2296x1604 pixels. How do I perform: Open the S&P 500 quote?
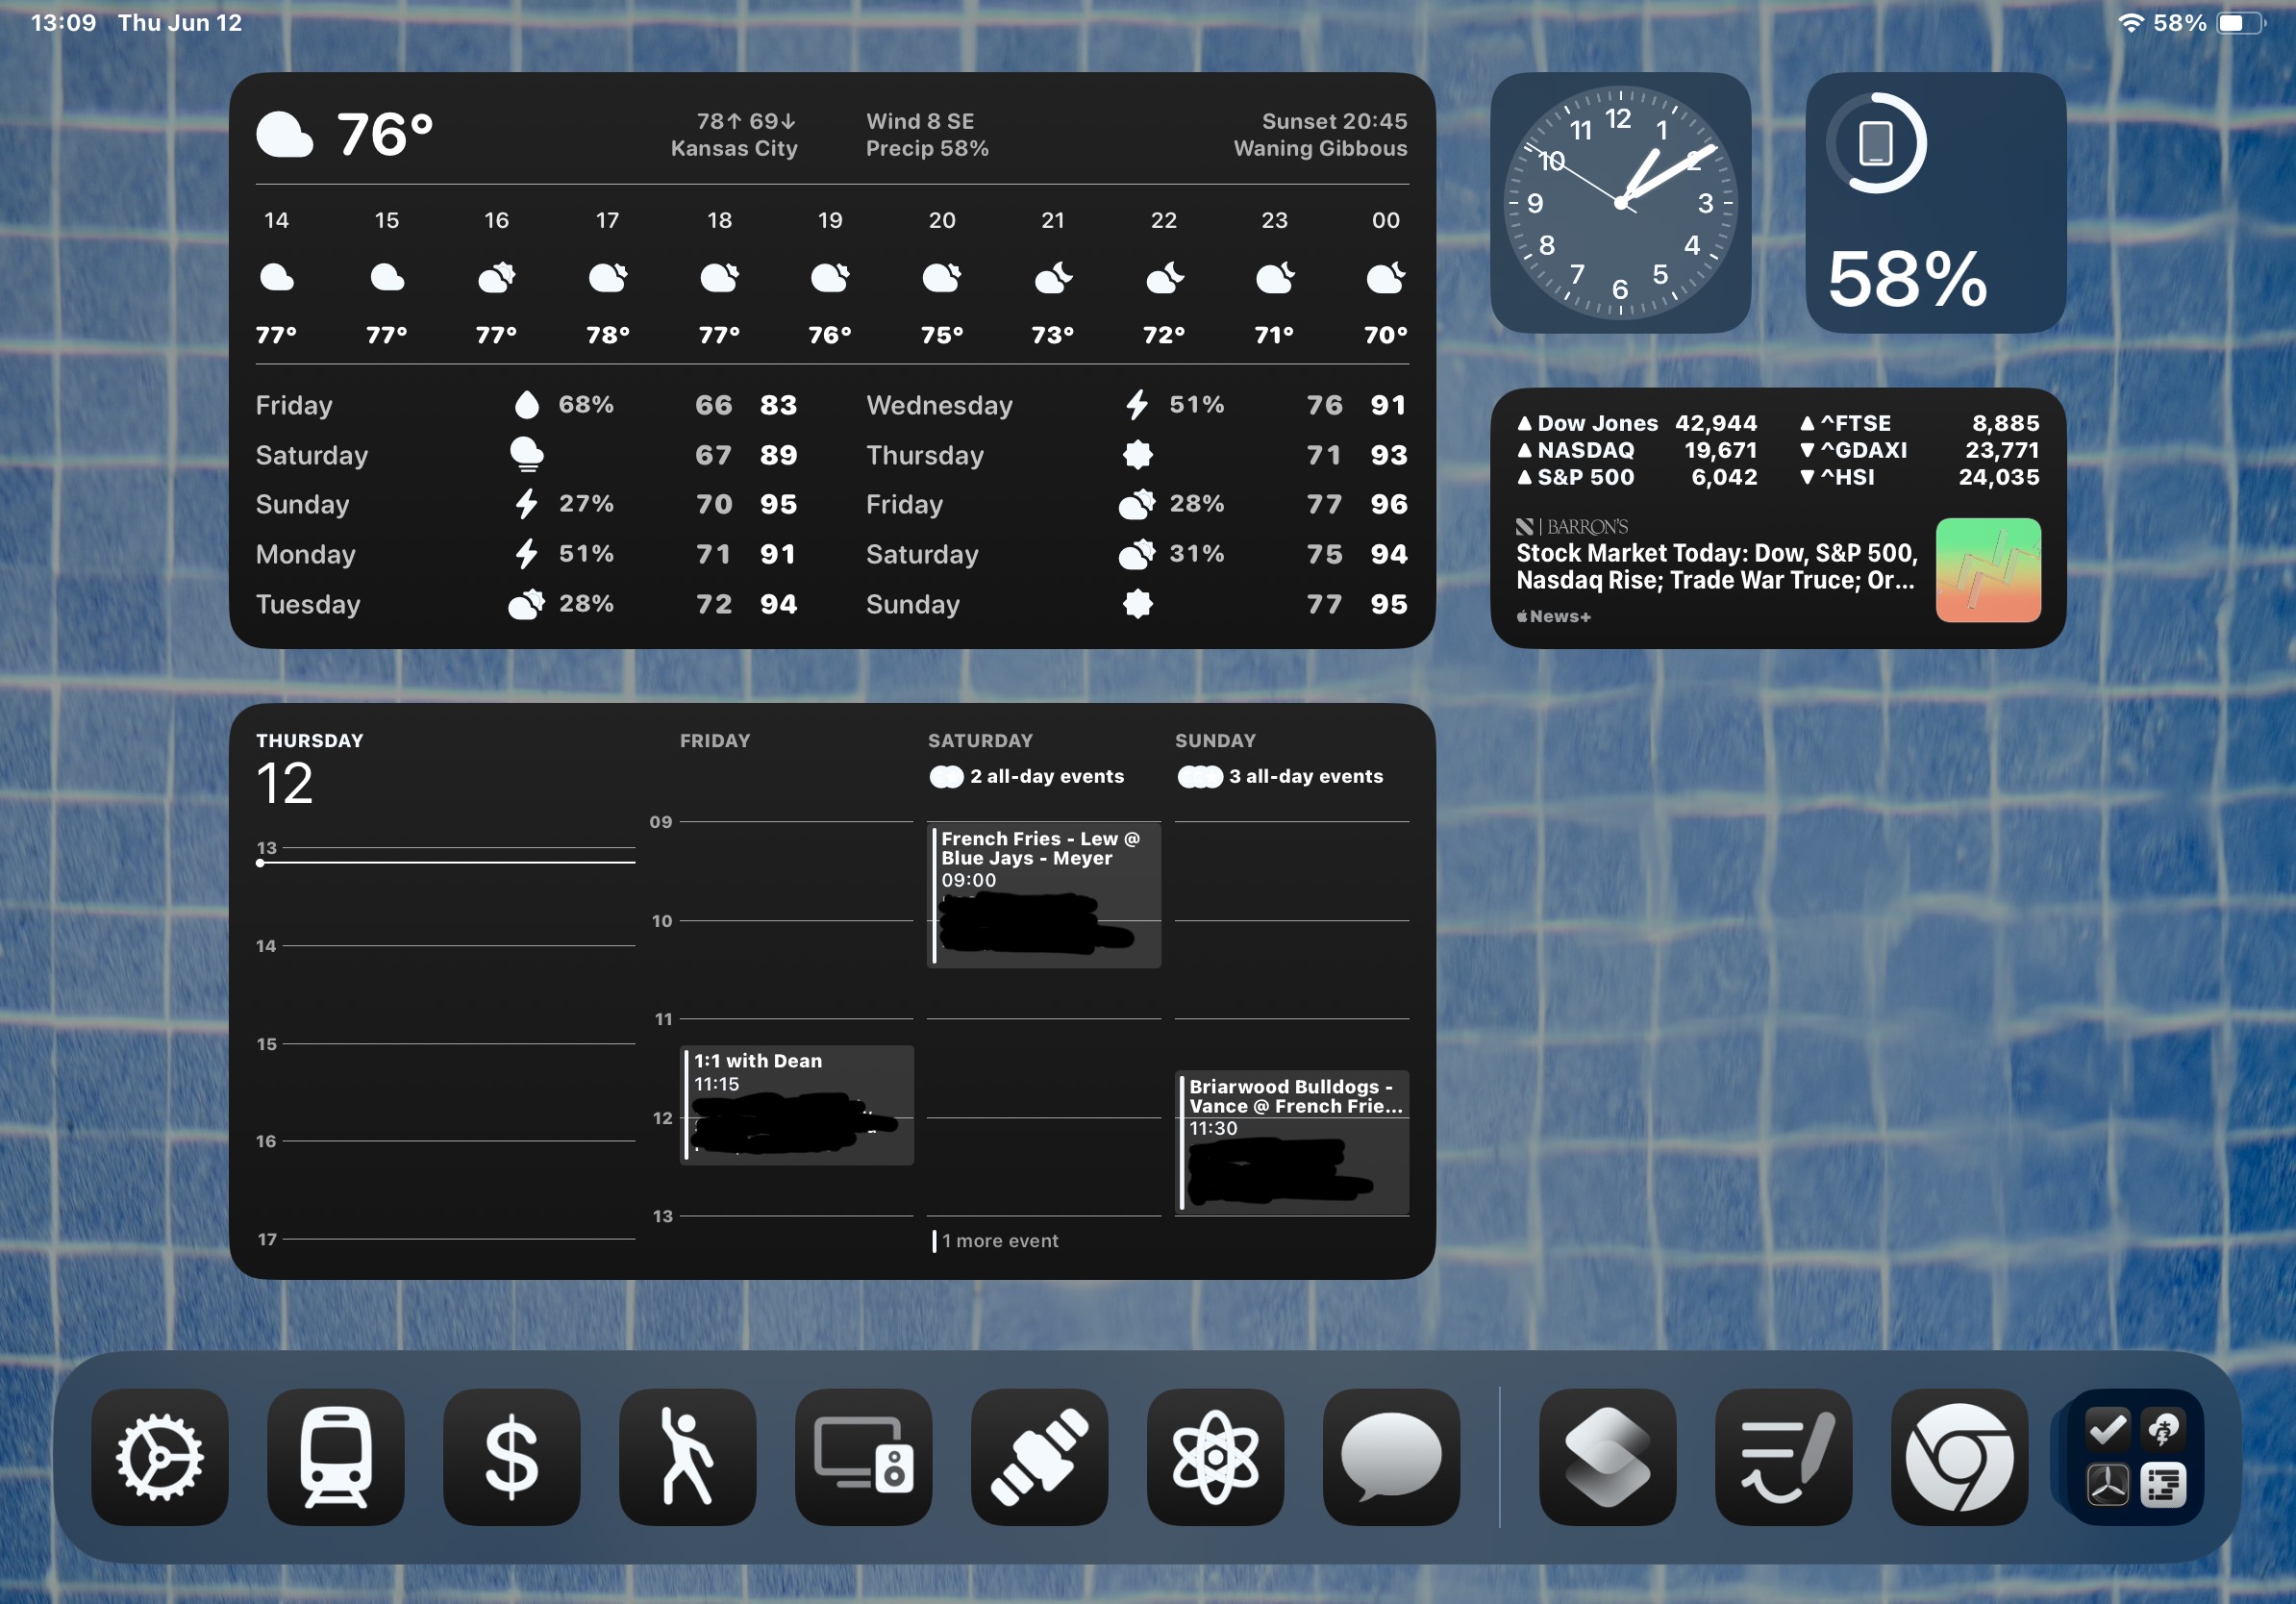point(1637,477)
